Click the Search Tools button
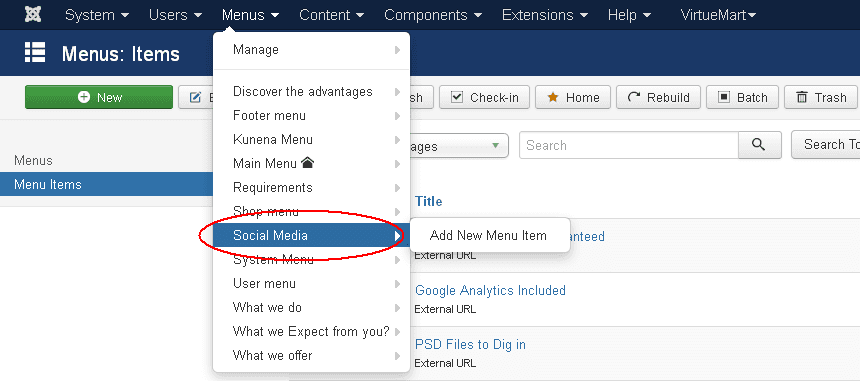Screen dimensions: 860x381 pos(825,145)
